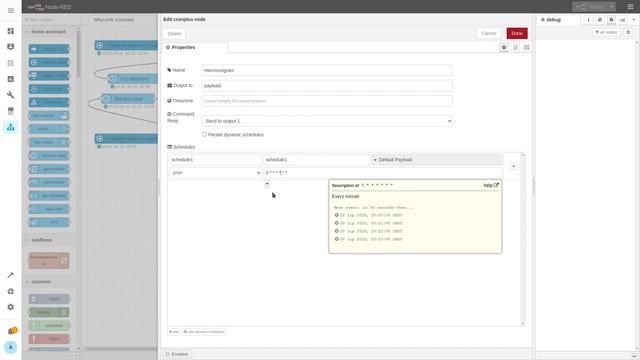Screen dimensions: 640x360
Task: Open the all nodes debug filter
Action: pyautogui.click(x=606, y=32)
